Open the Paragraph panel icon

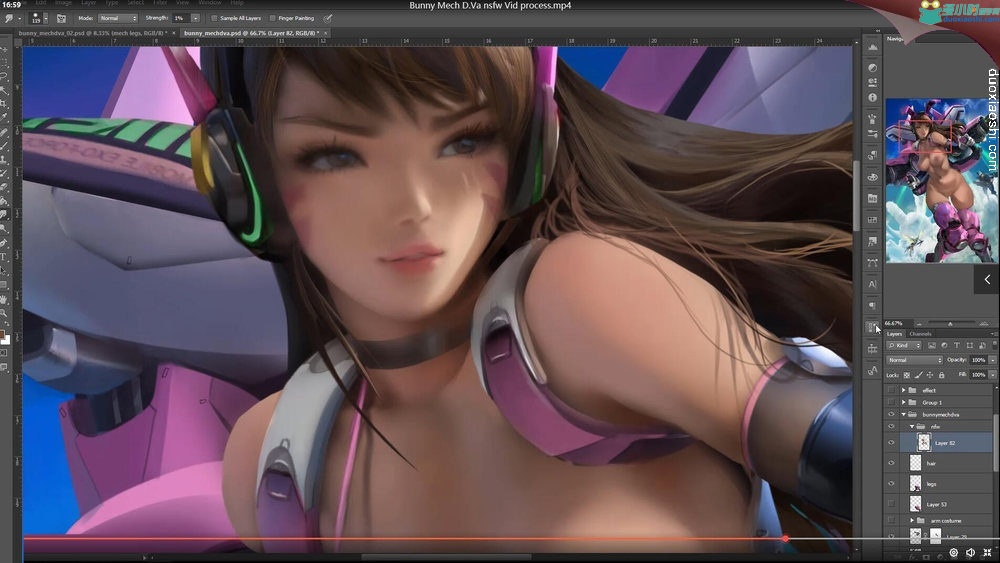tap(872, 305)
